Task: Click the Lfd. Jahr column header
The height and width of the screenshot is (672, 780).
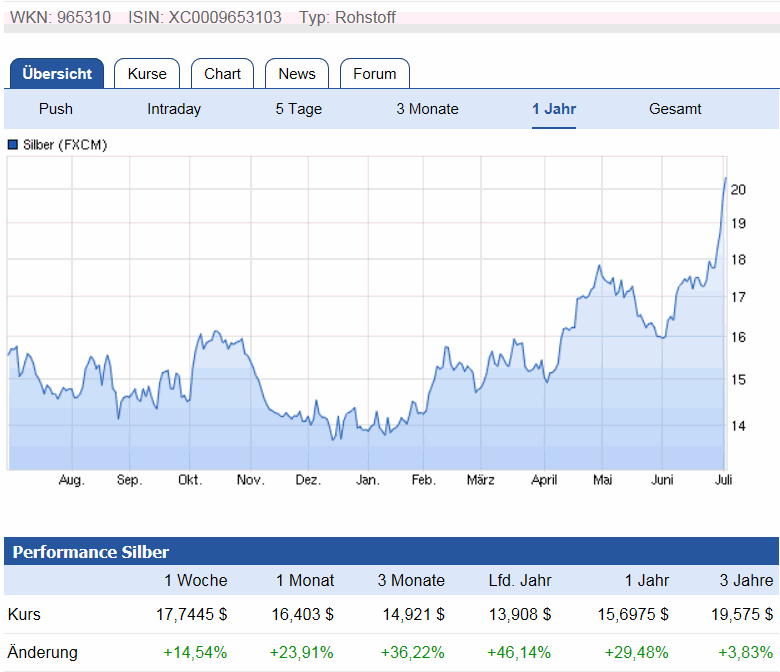Action: tap(518, 580)
